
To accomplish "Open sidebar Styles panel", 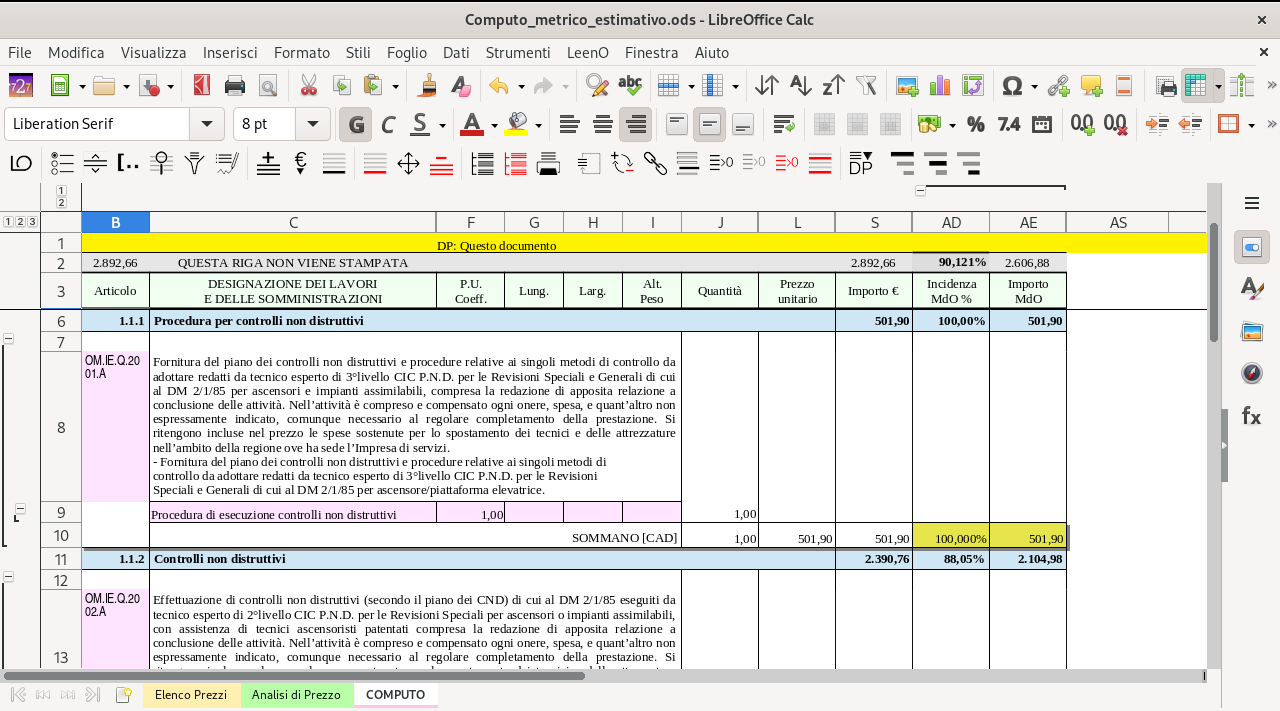I will pos(1252,288).
